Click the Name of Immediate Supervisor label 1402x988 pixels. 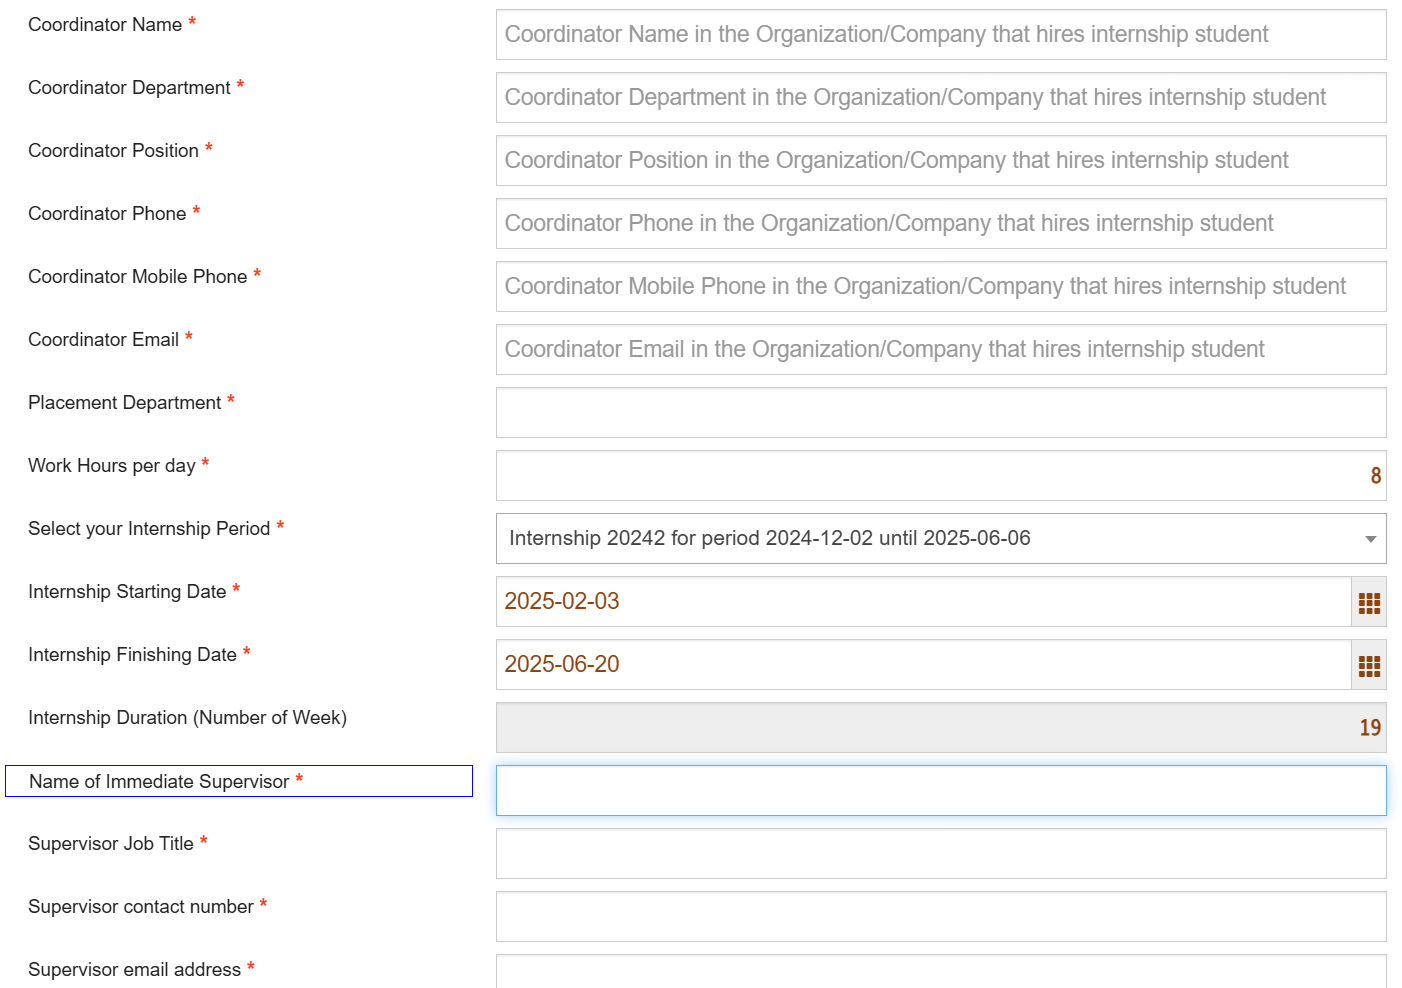point(159,782)
